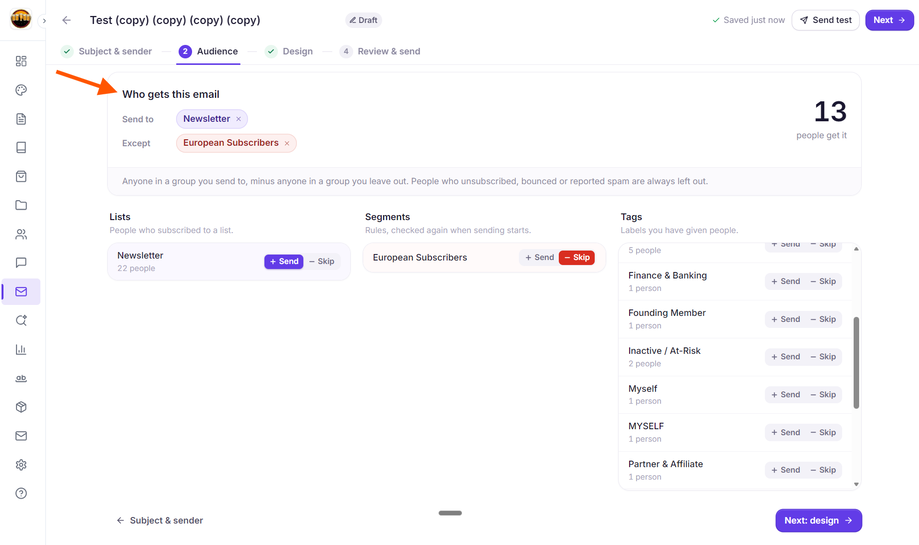Viewport: 919px width, 545px height.
Task: Click the Tags list scroll up arrow
Action: tap(856, 249)
